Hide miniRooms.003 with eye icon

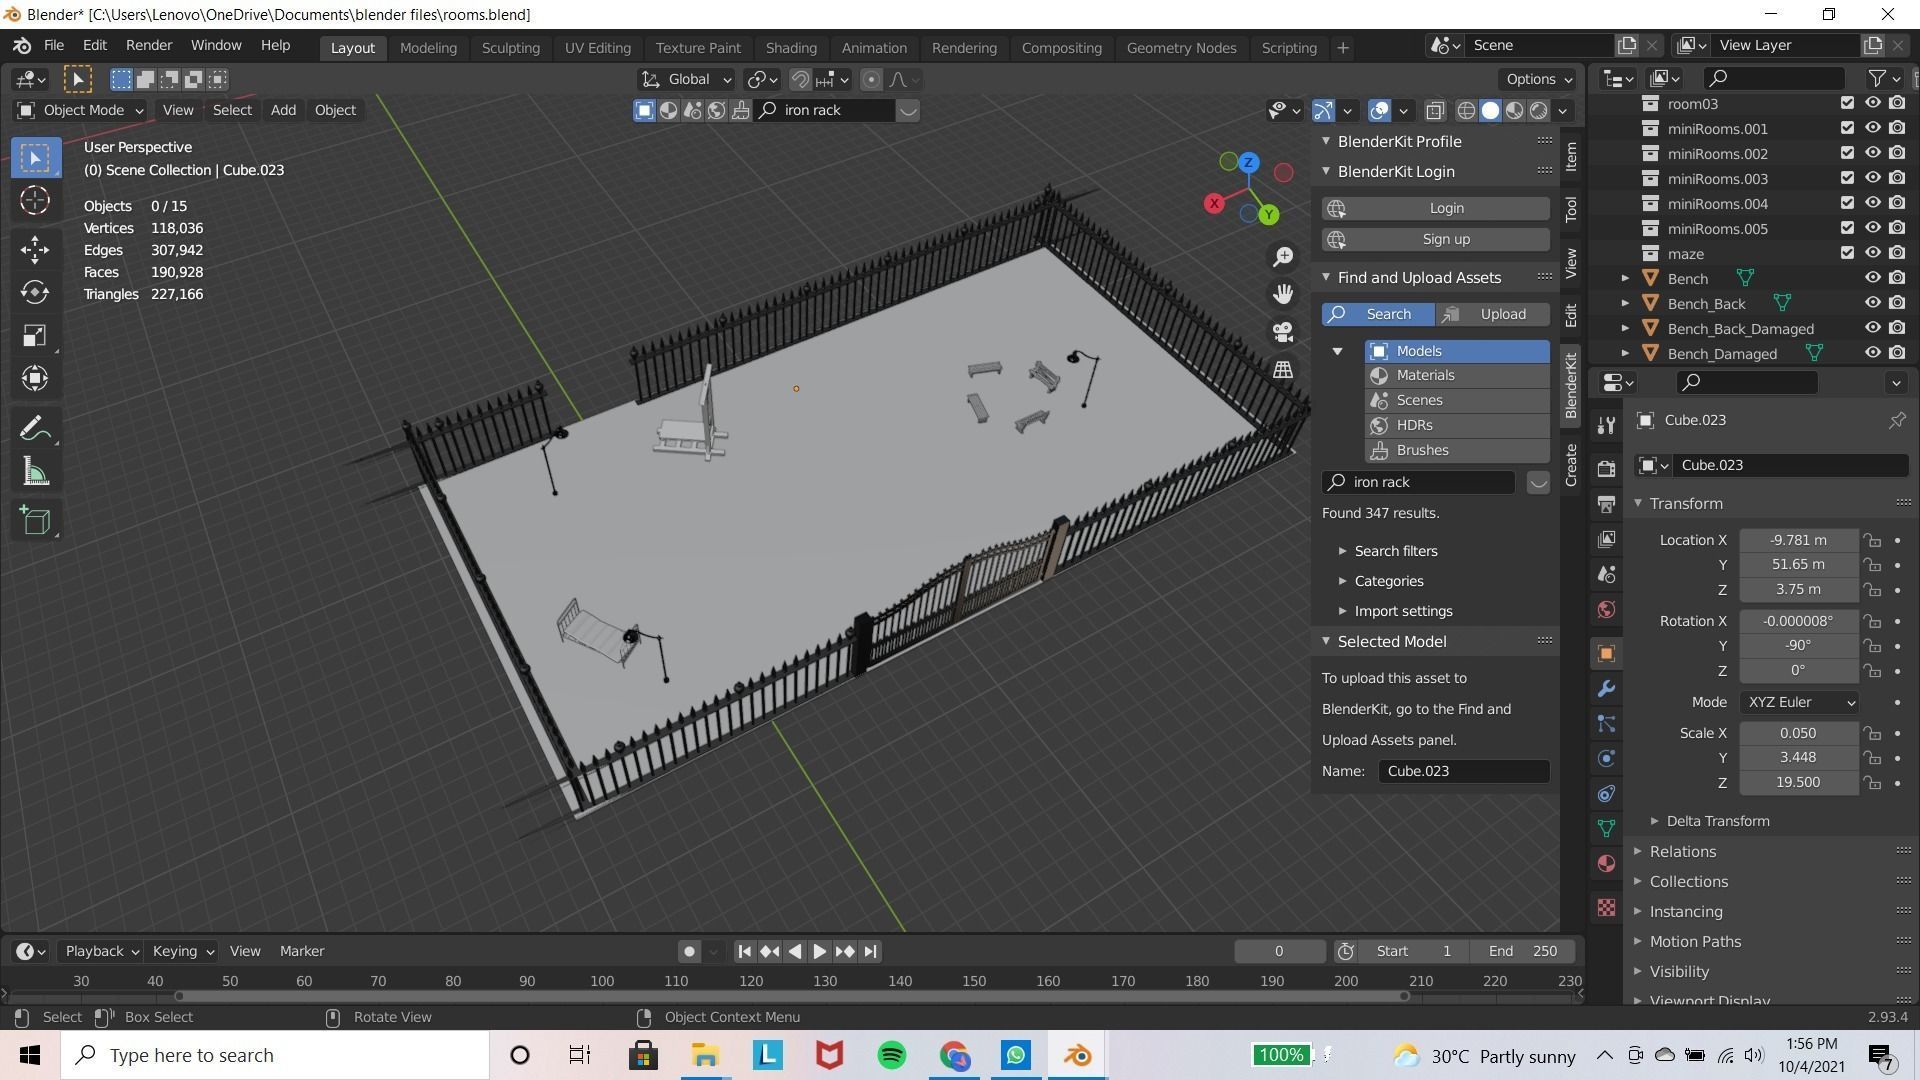[x=1873, y=178]
